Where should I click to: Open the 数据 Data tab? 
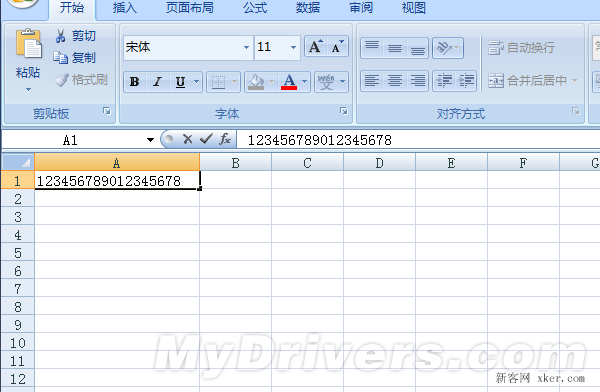(308, 8)
